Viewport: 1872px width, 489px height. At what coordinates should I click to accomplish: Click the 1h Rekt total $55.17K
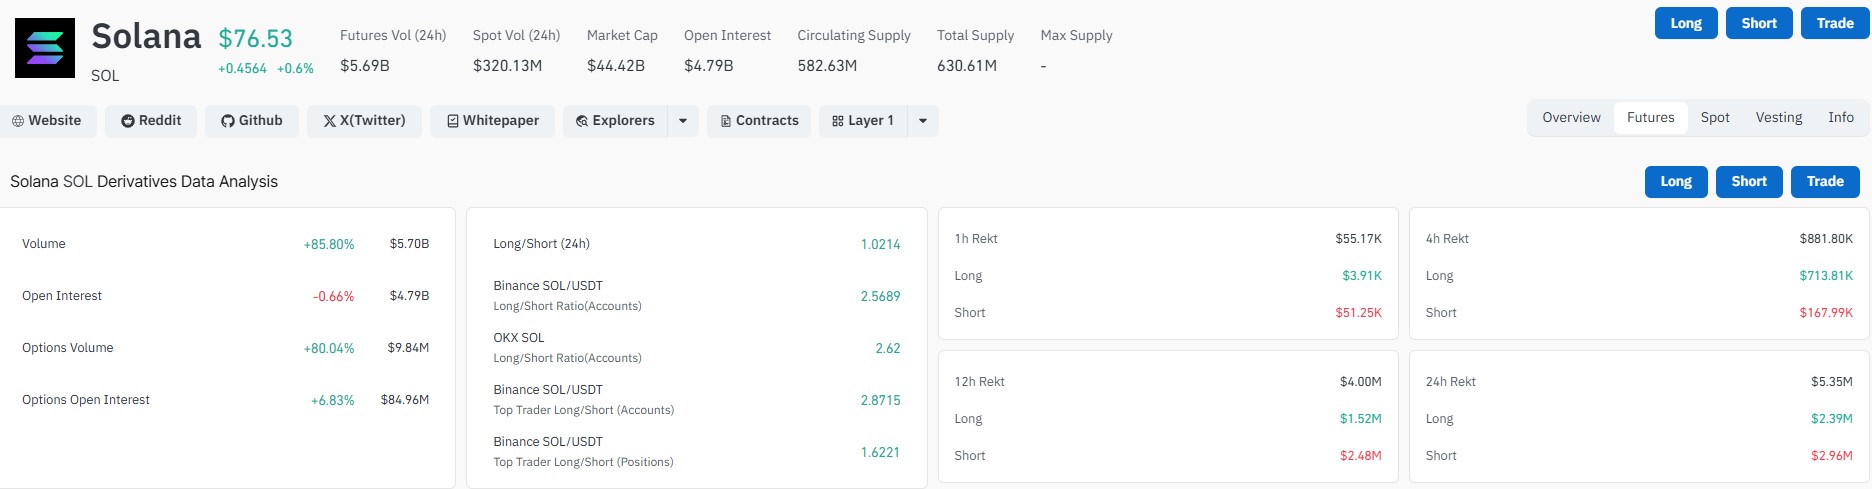(1358, 239)
